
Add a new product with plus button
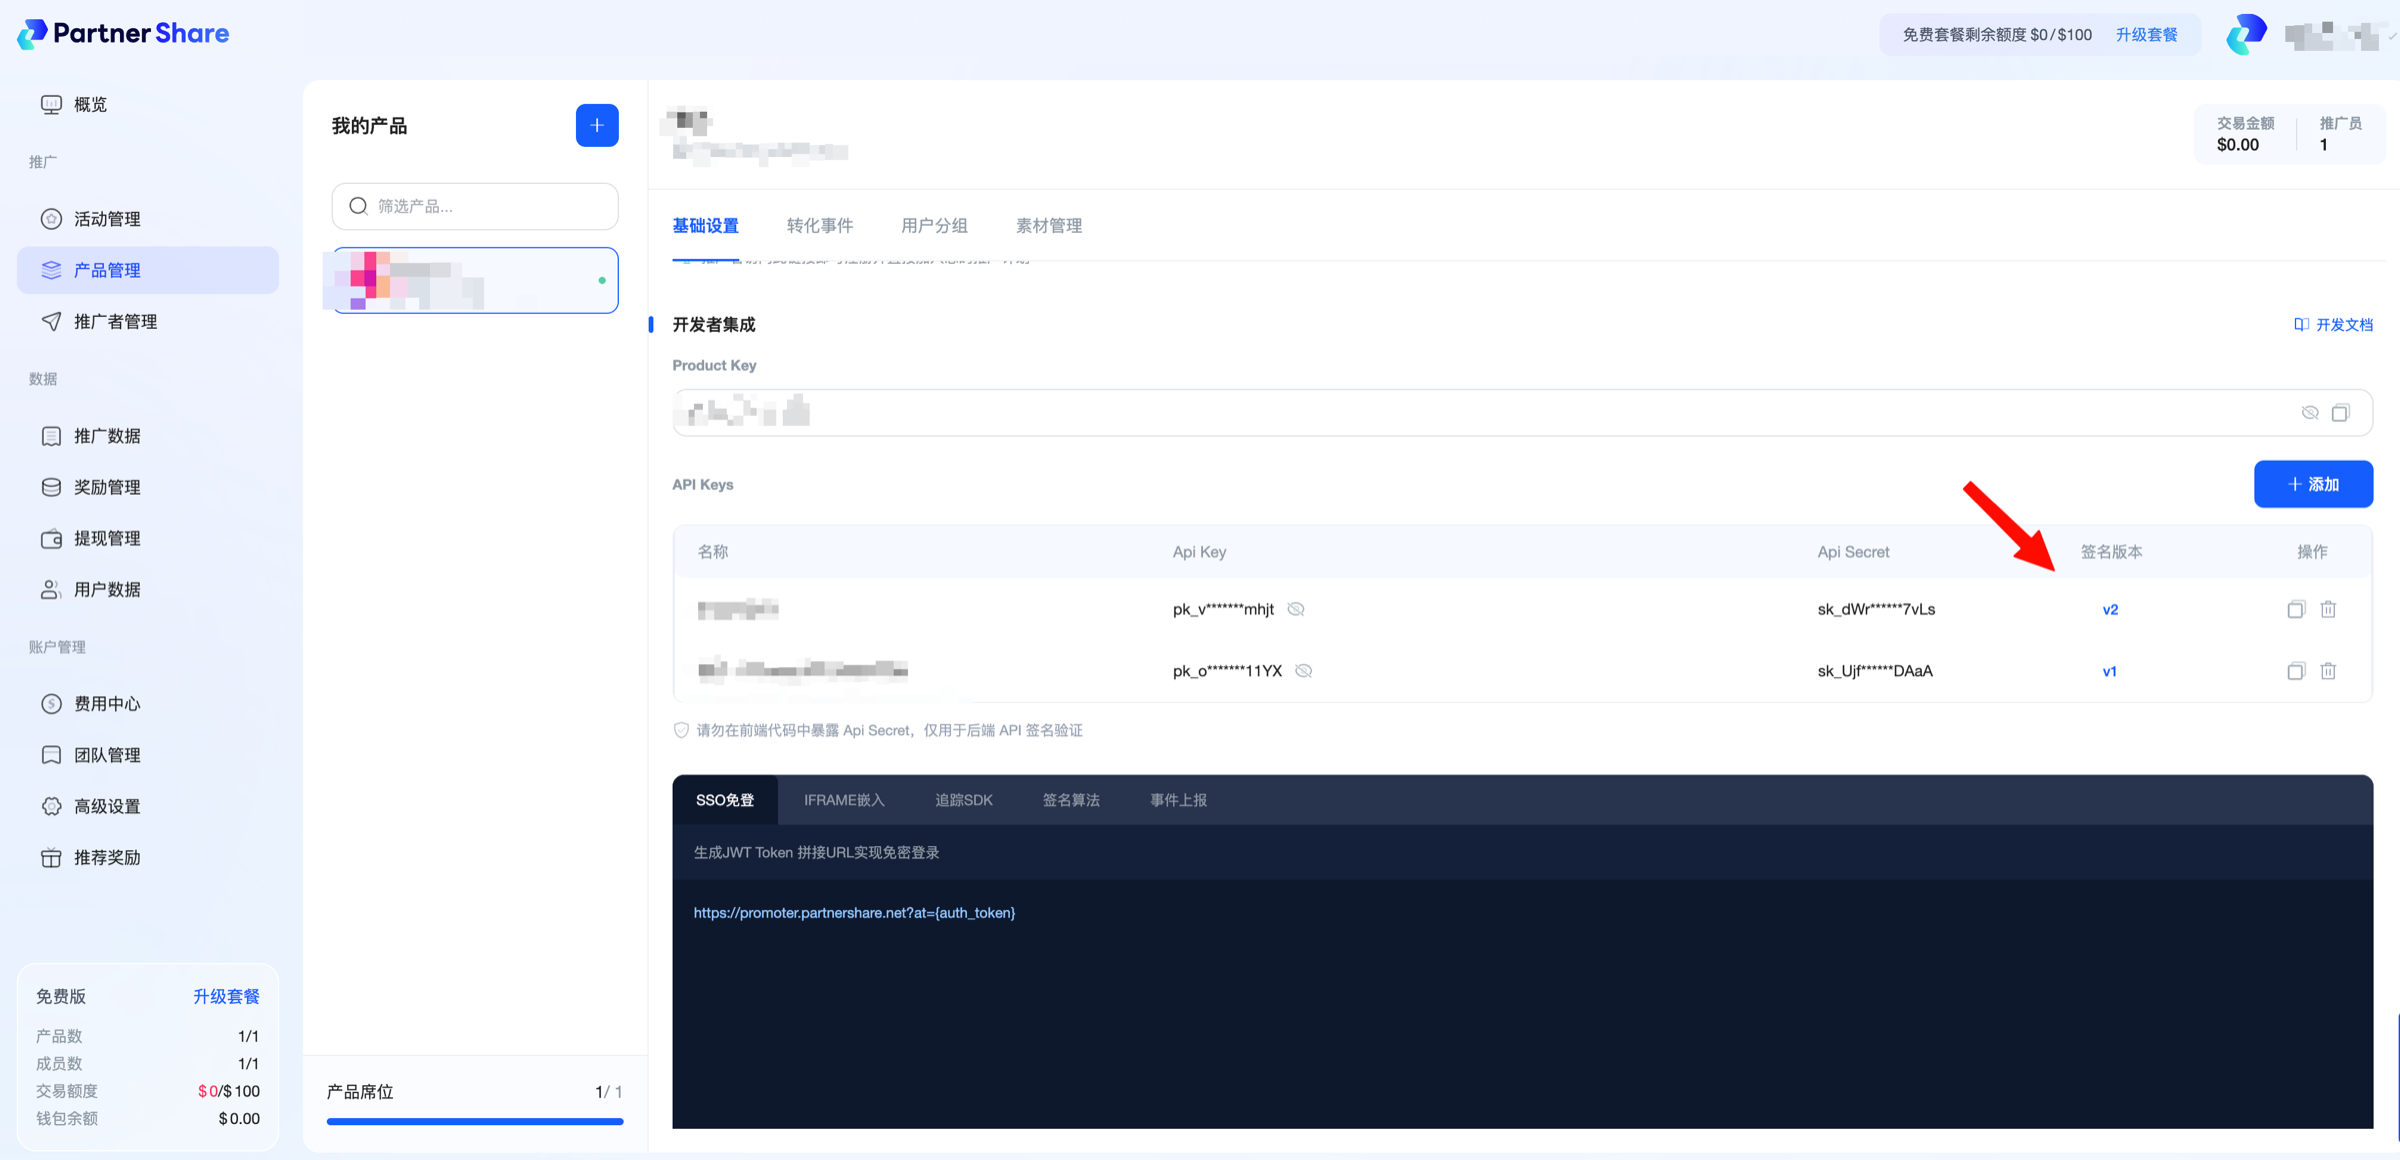pyautogui.click(x=597, y=125)
